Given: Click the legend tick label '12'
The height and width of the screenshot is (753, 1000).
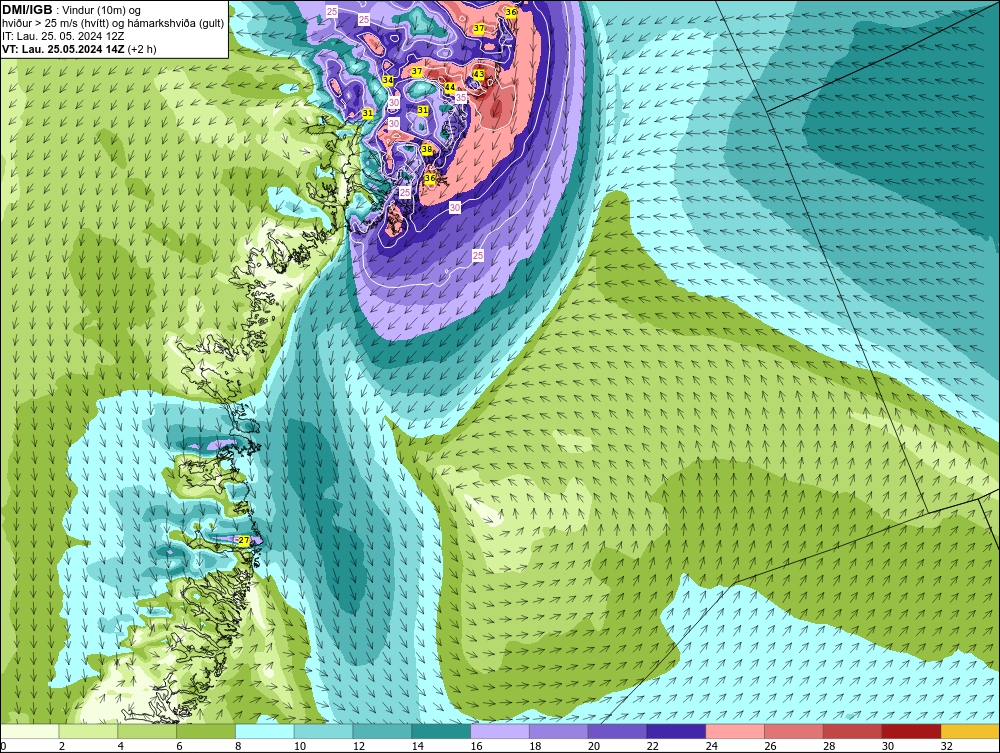Looking at the screenshot, I should [358, 746].
